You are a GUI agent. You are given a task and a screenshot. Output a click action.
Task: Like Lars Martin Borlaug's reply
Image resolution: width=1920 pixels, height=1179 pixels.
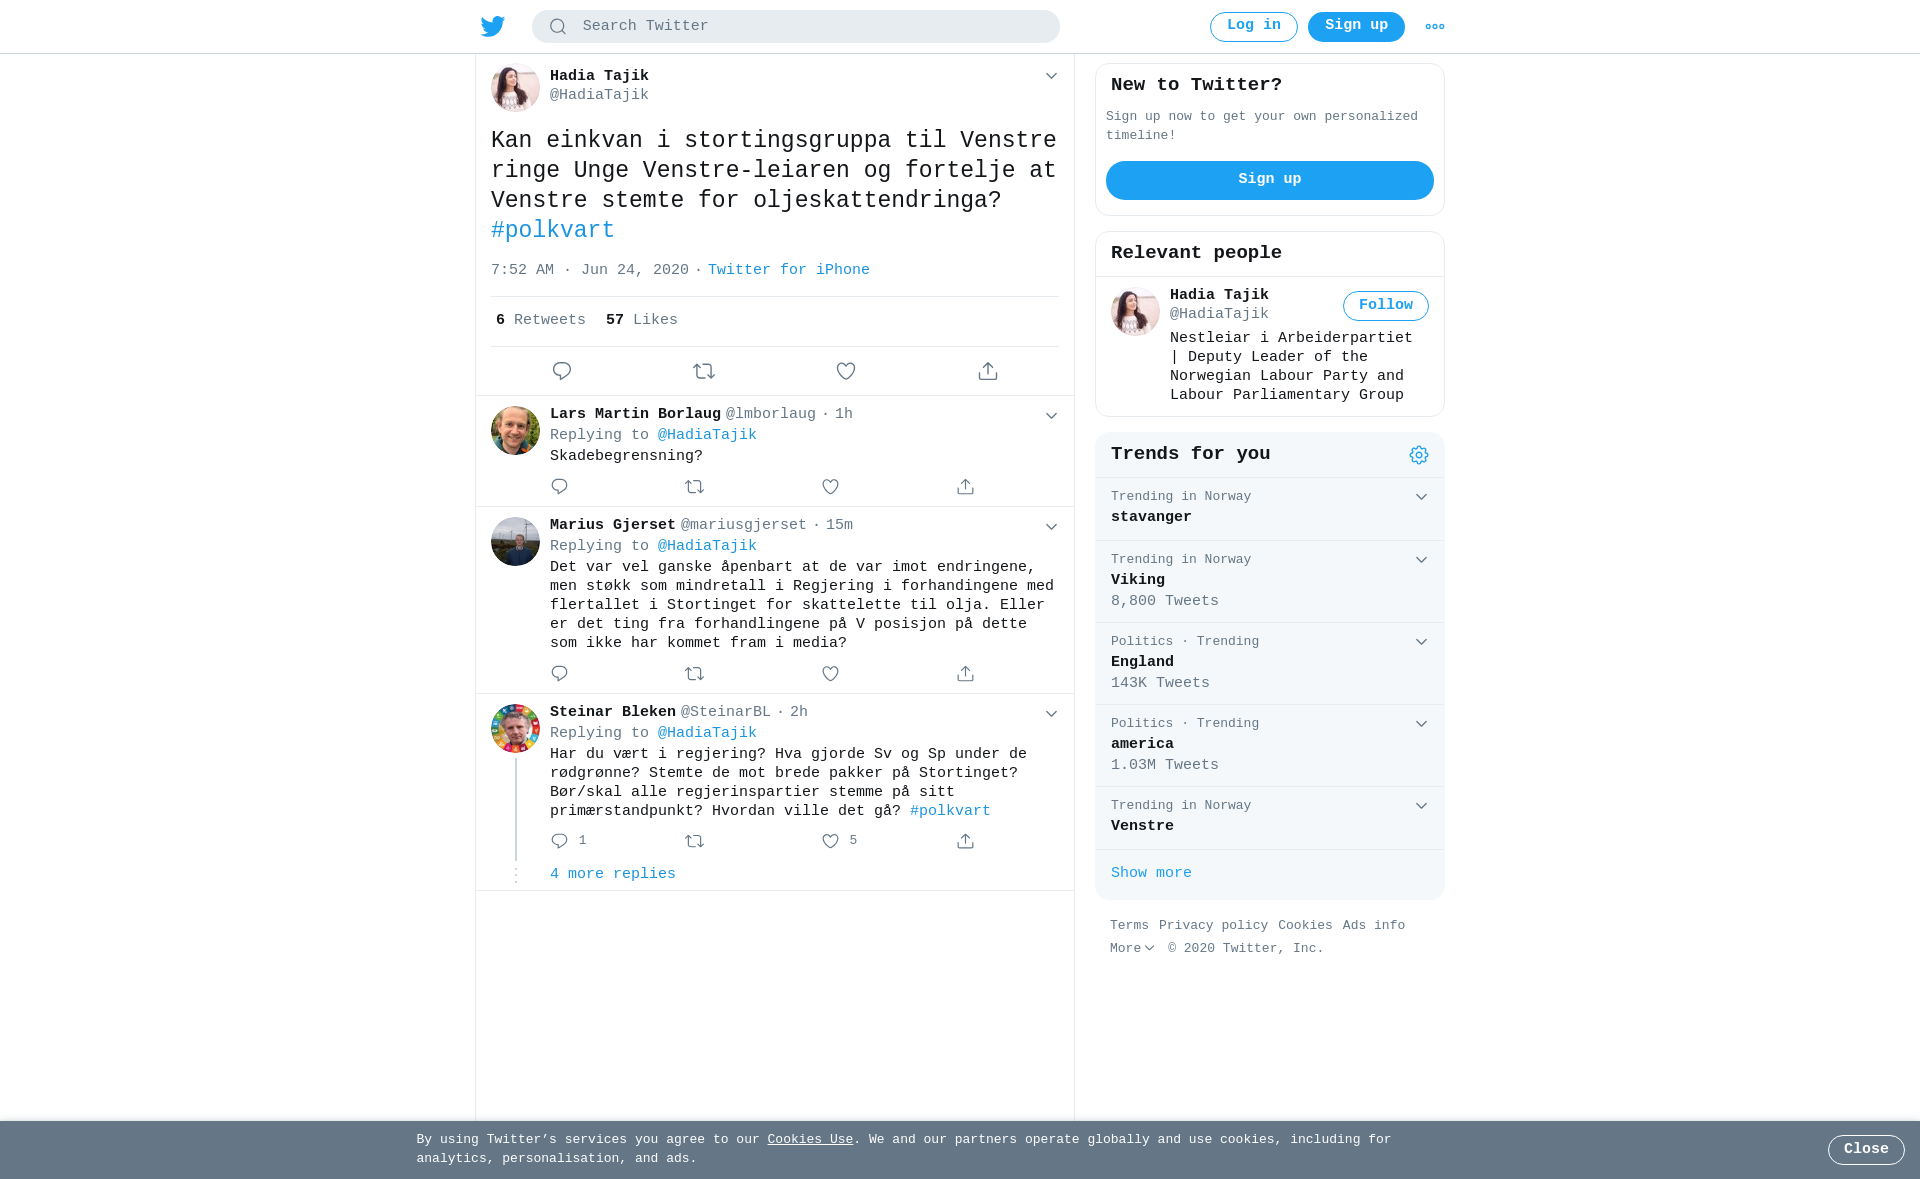[830, 487]
